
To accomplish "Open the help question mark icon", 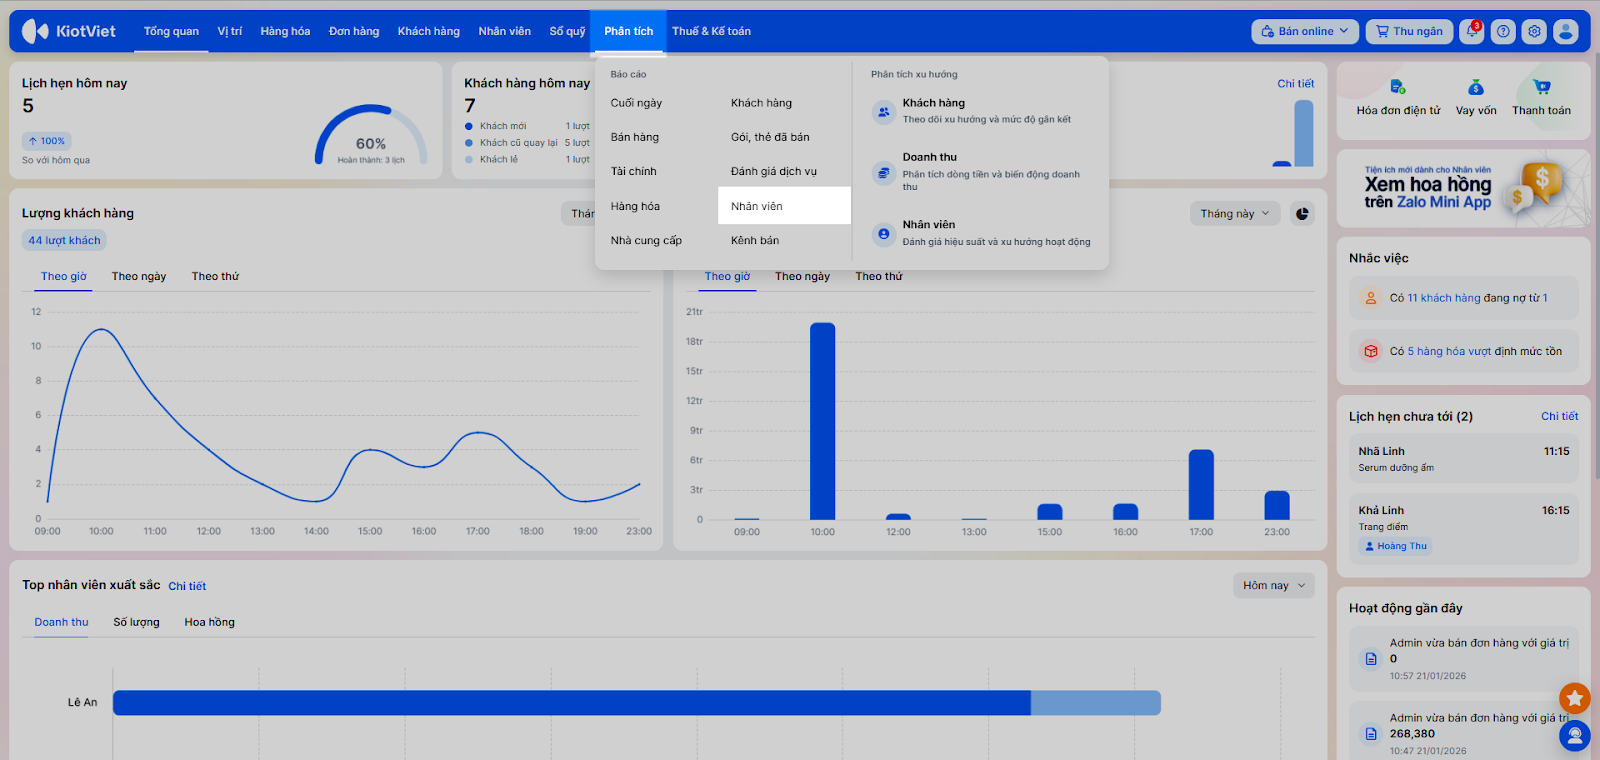I will click(1503, 31).
